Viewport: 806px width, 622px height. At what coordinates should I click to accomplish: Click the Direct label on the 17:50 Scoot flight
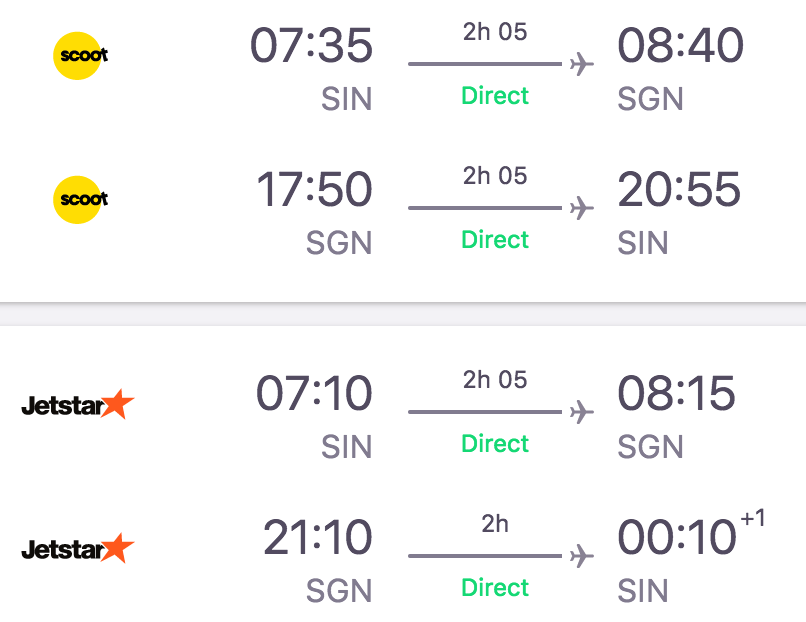[495, 240]
